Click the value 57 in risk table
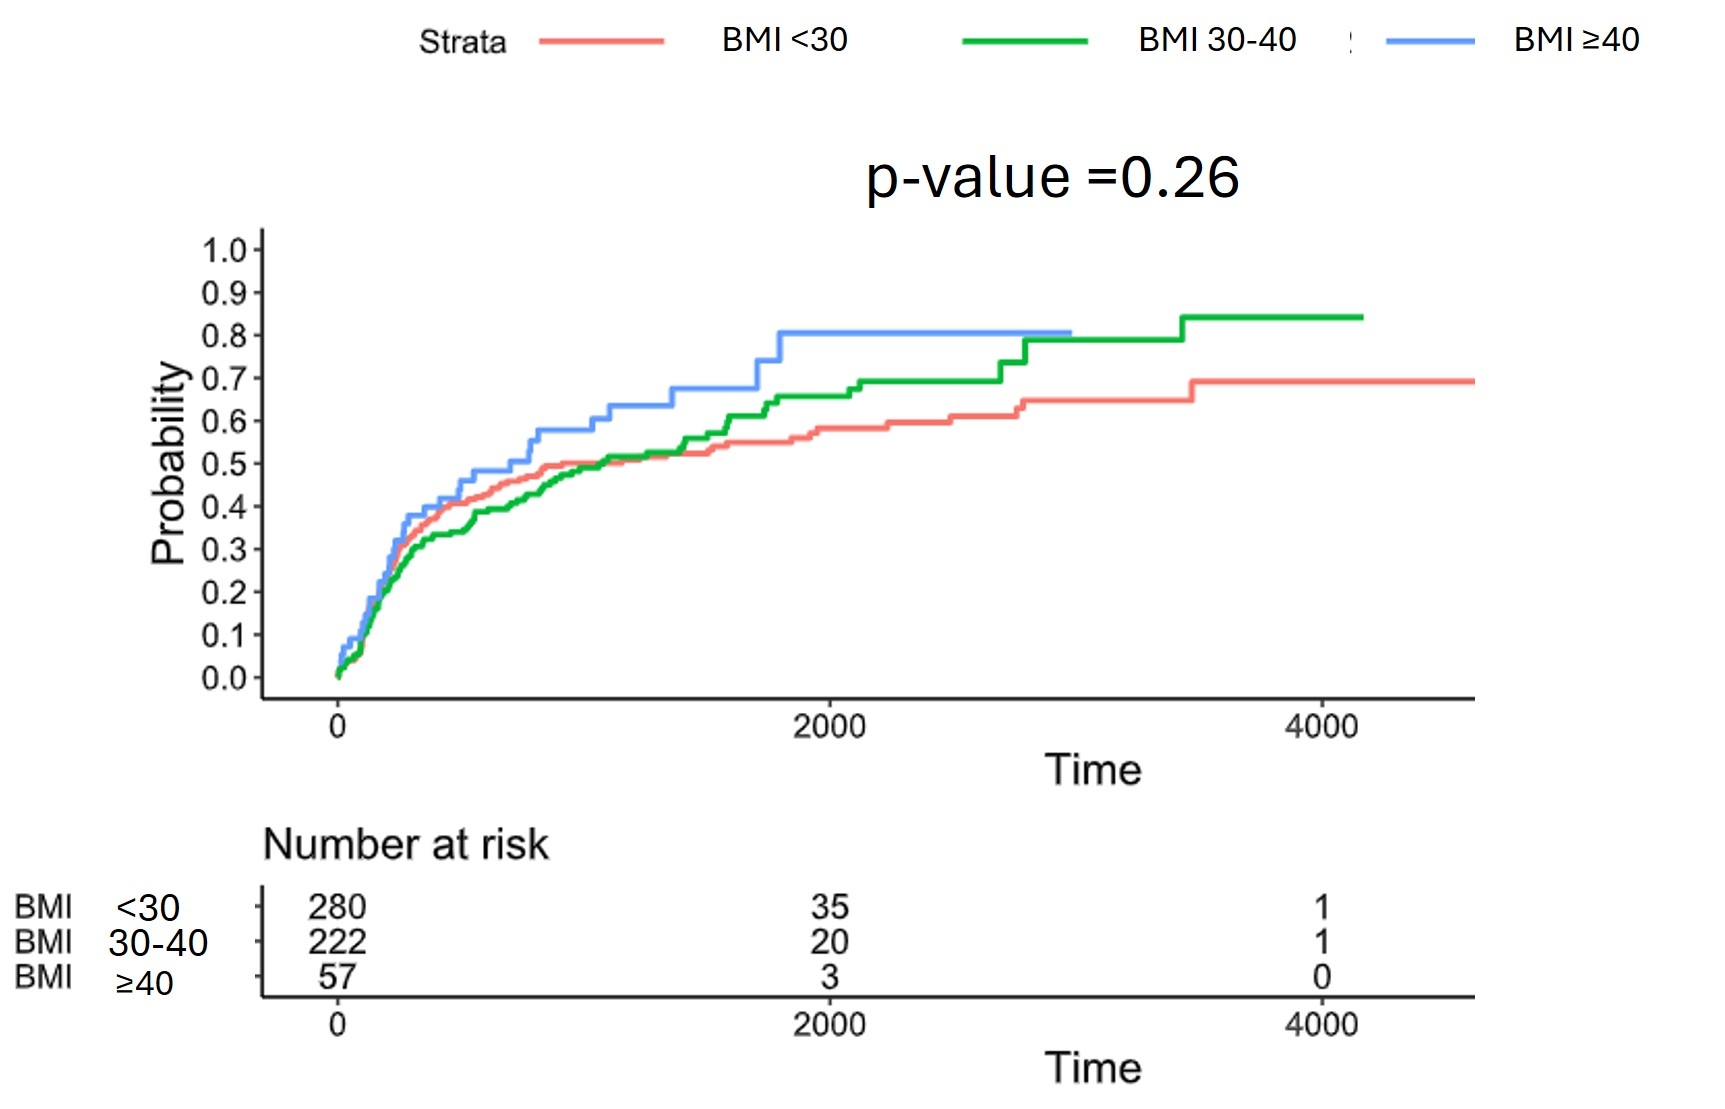 337,977
